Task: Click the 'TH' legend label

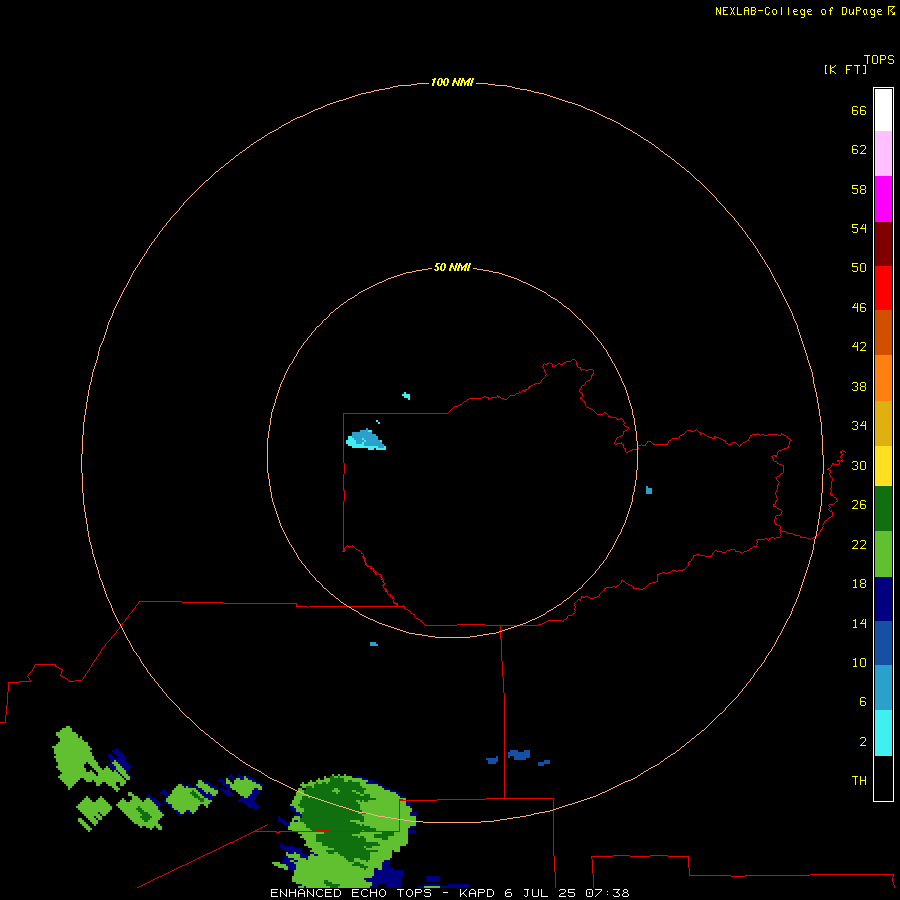Action: [859, 780]
